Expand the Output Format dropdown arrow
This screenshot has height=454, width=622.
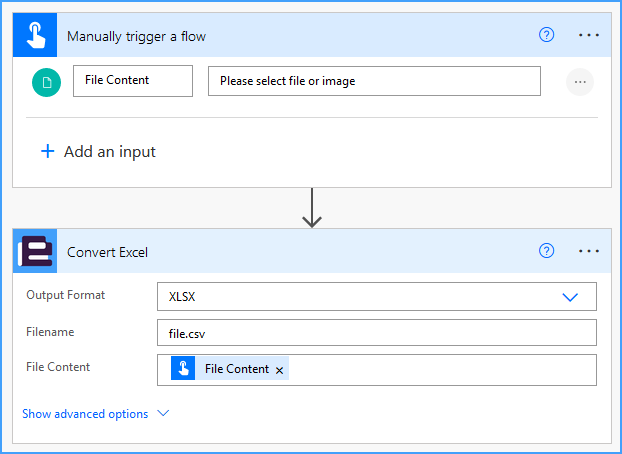570,297
